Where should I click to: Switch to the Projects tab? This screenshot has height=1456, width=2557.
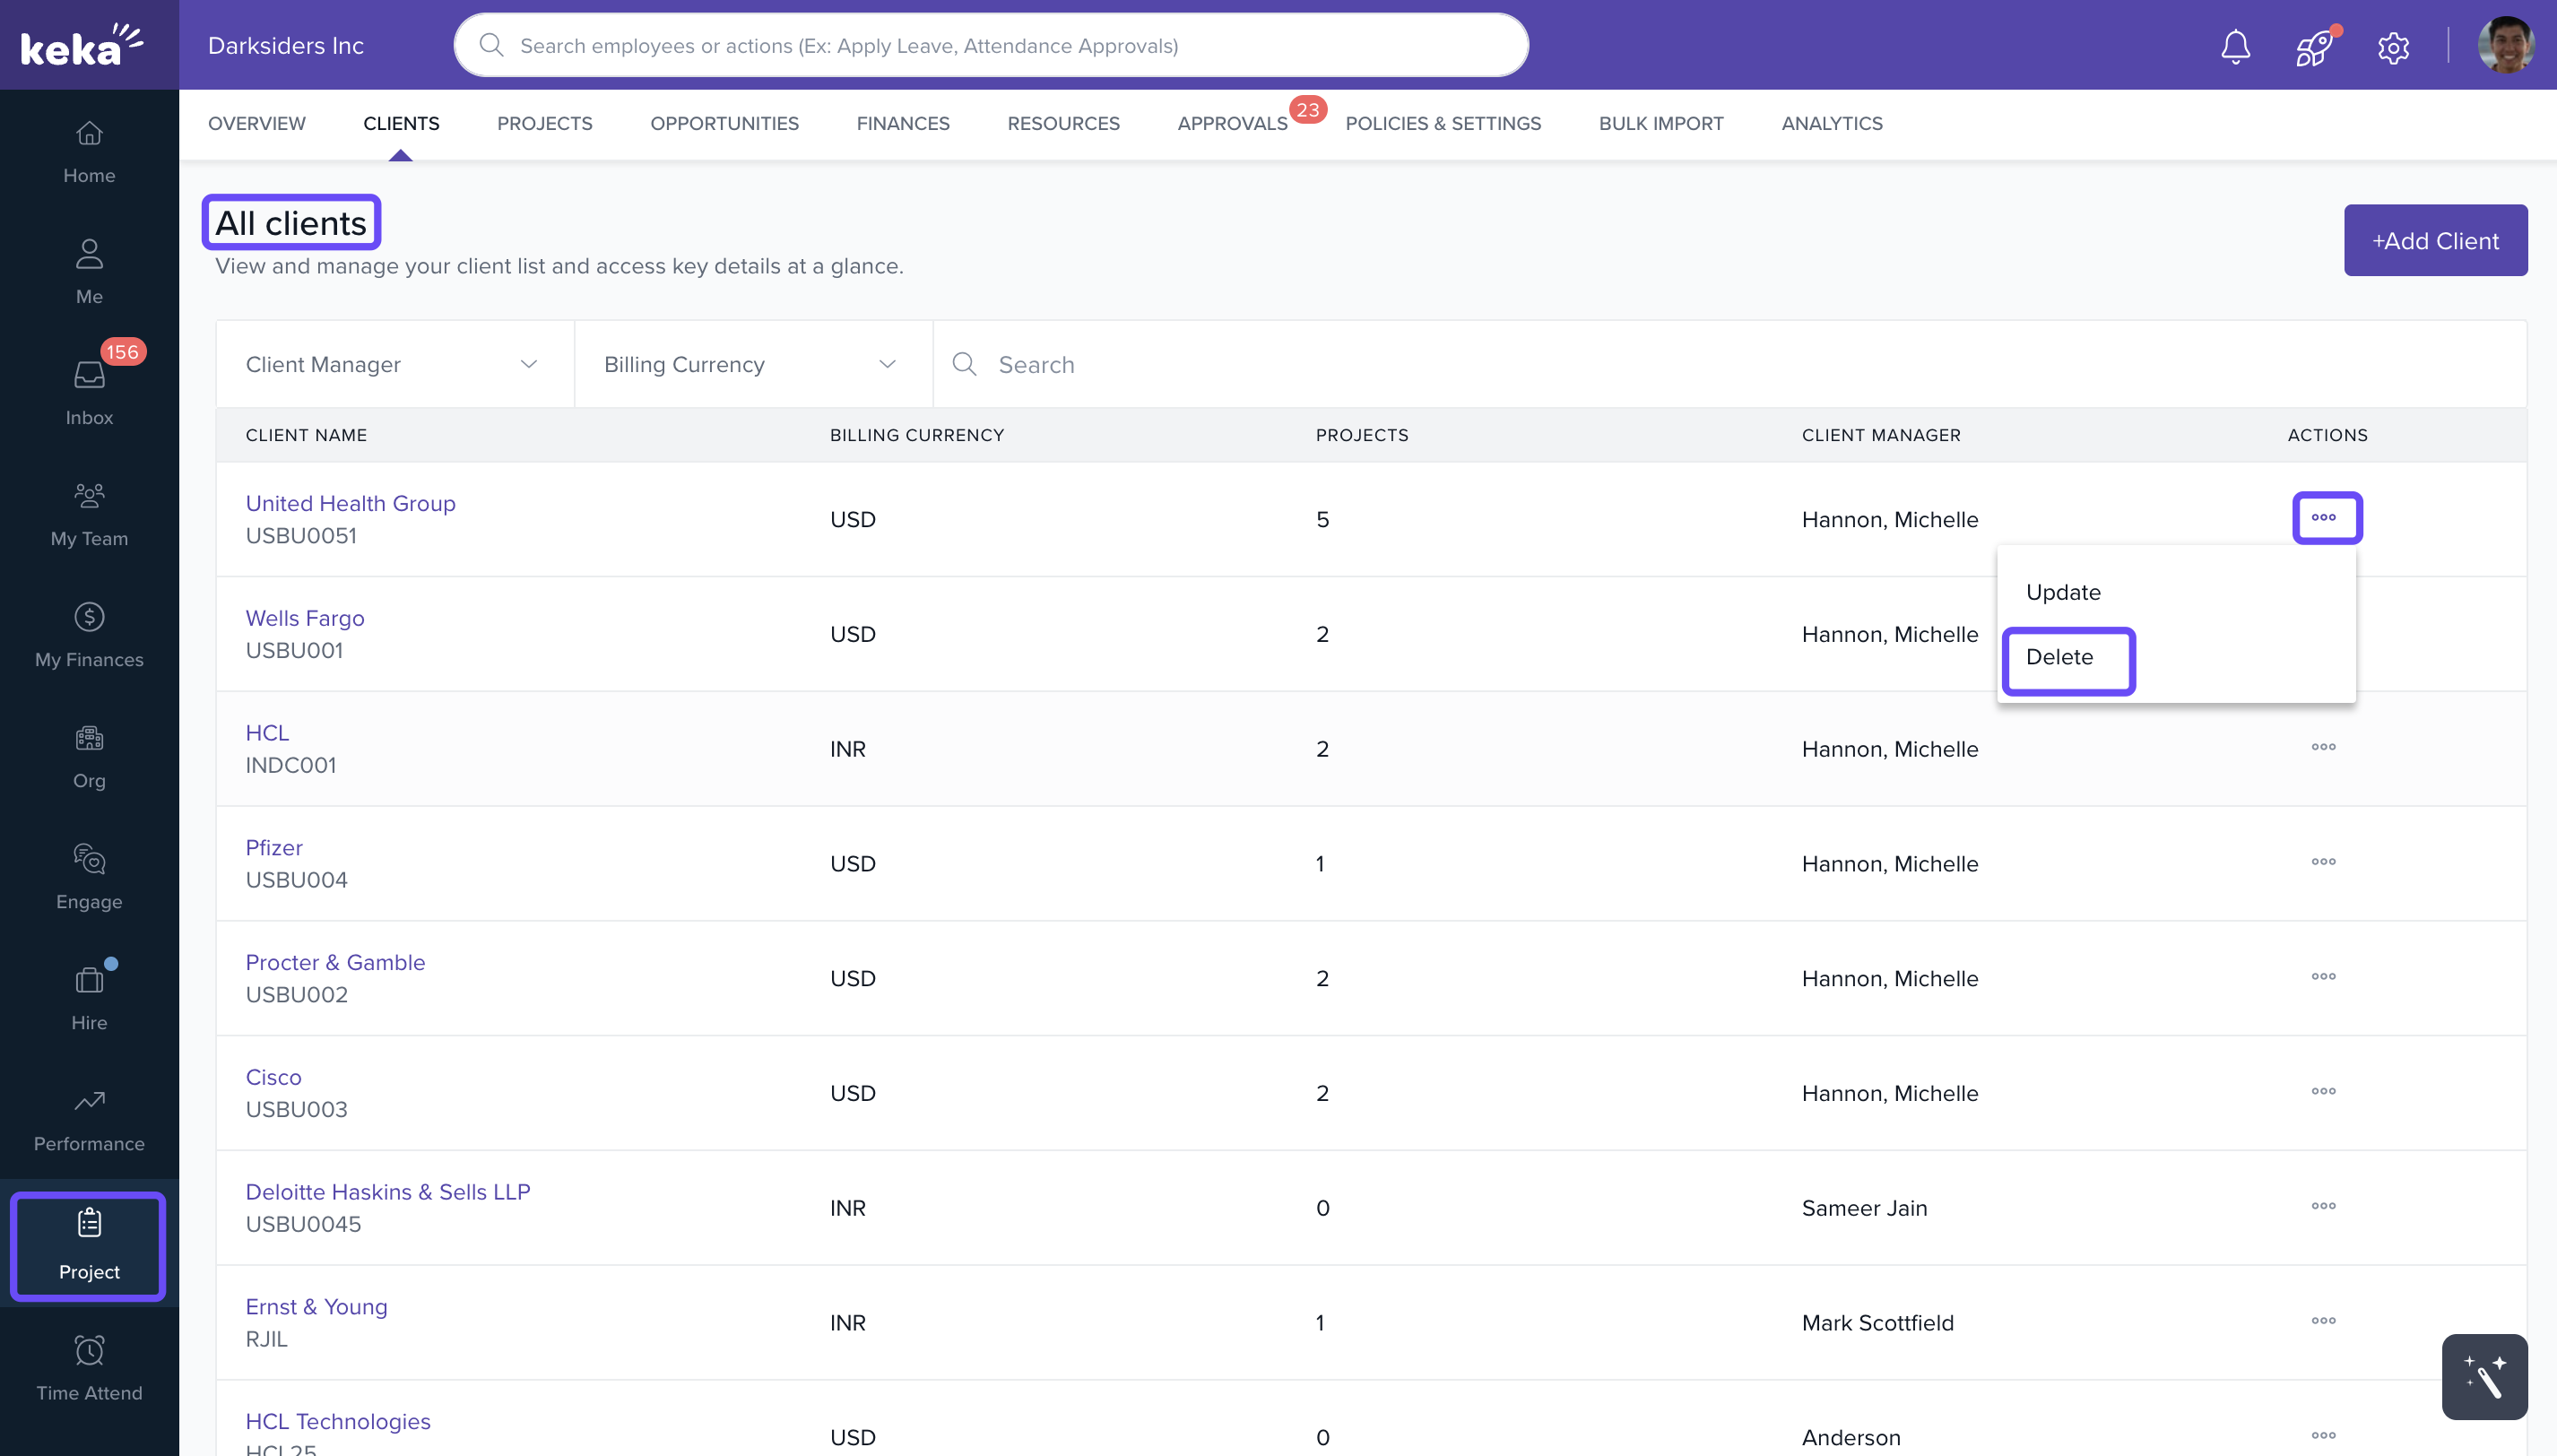coord(544,123)
